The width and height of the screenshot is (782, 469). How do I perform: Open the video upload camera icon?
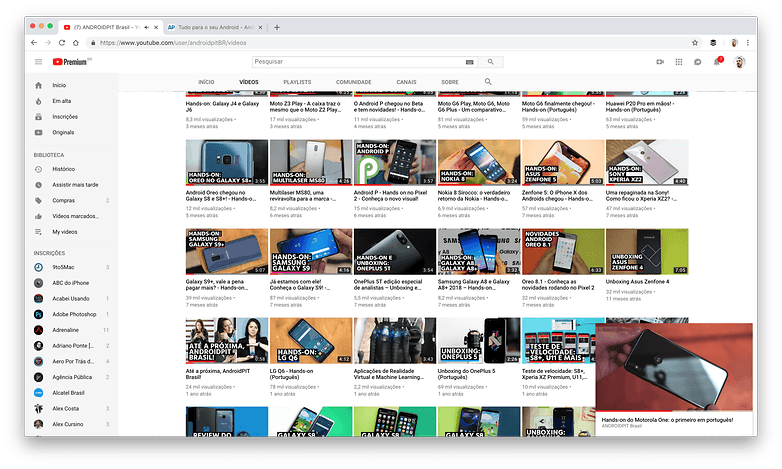tap(660, 62)
